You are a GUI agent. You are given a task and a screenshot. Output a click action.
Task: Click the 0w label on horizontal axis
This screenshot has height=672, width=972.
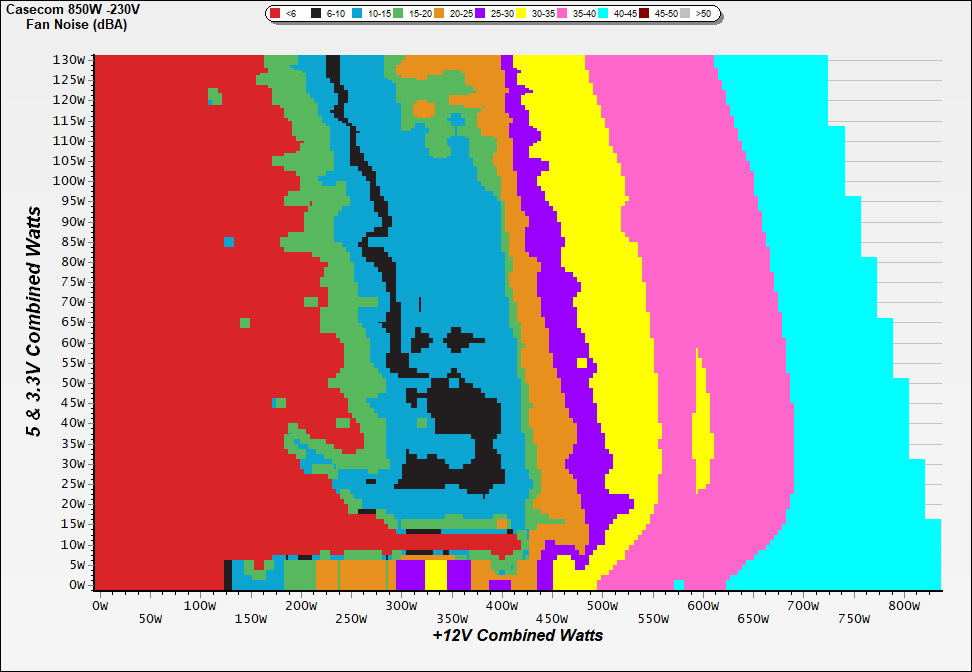tap(99, 605)
